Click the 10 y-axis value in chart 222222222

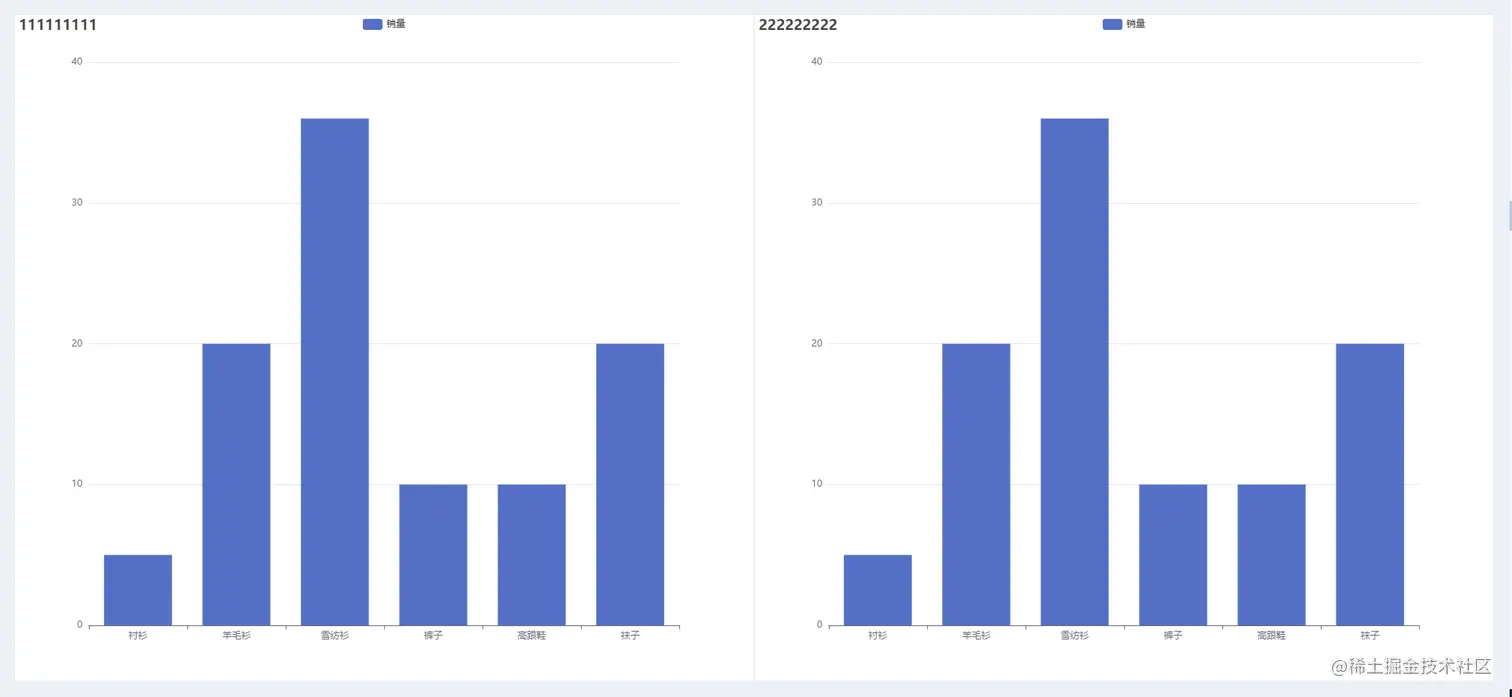coord(817,484)
